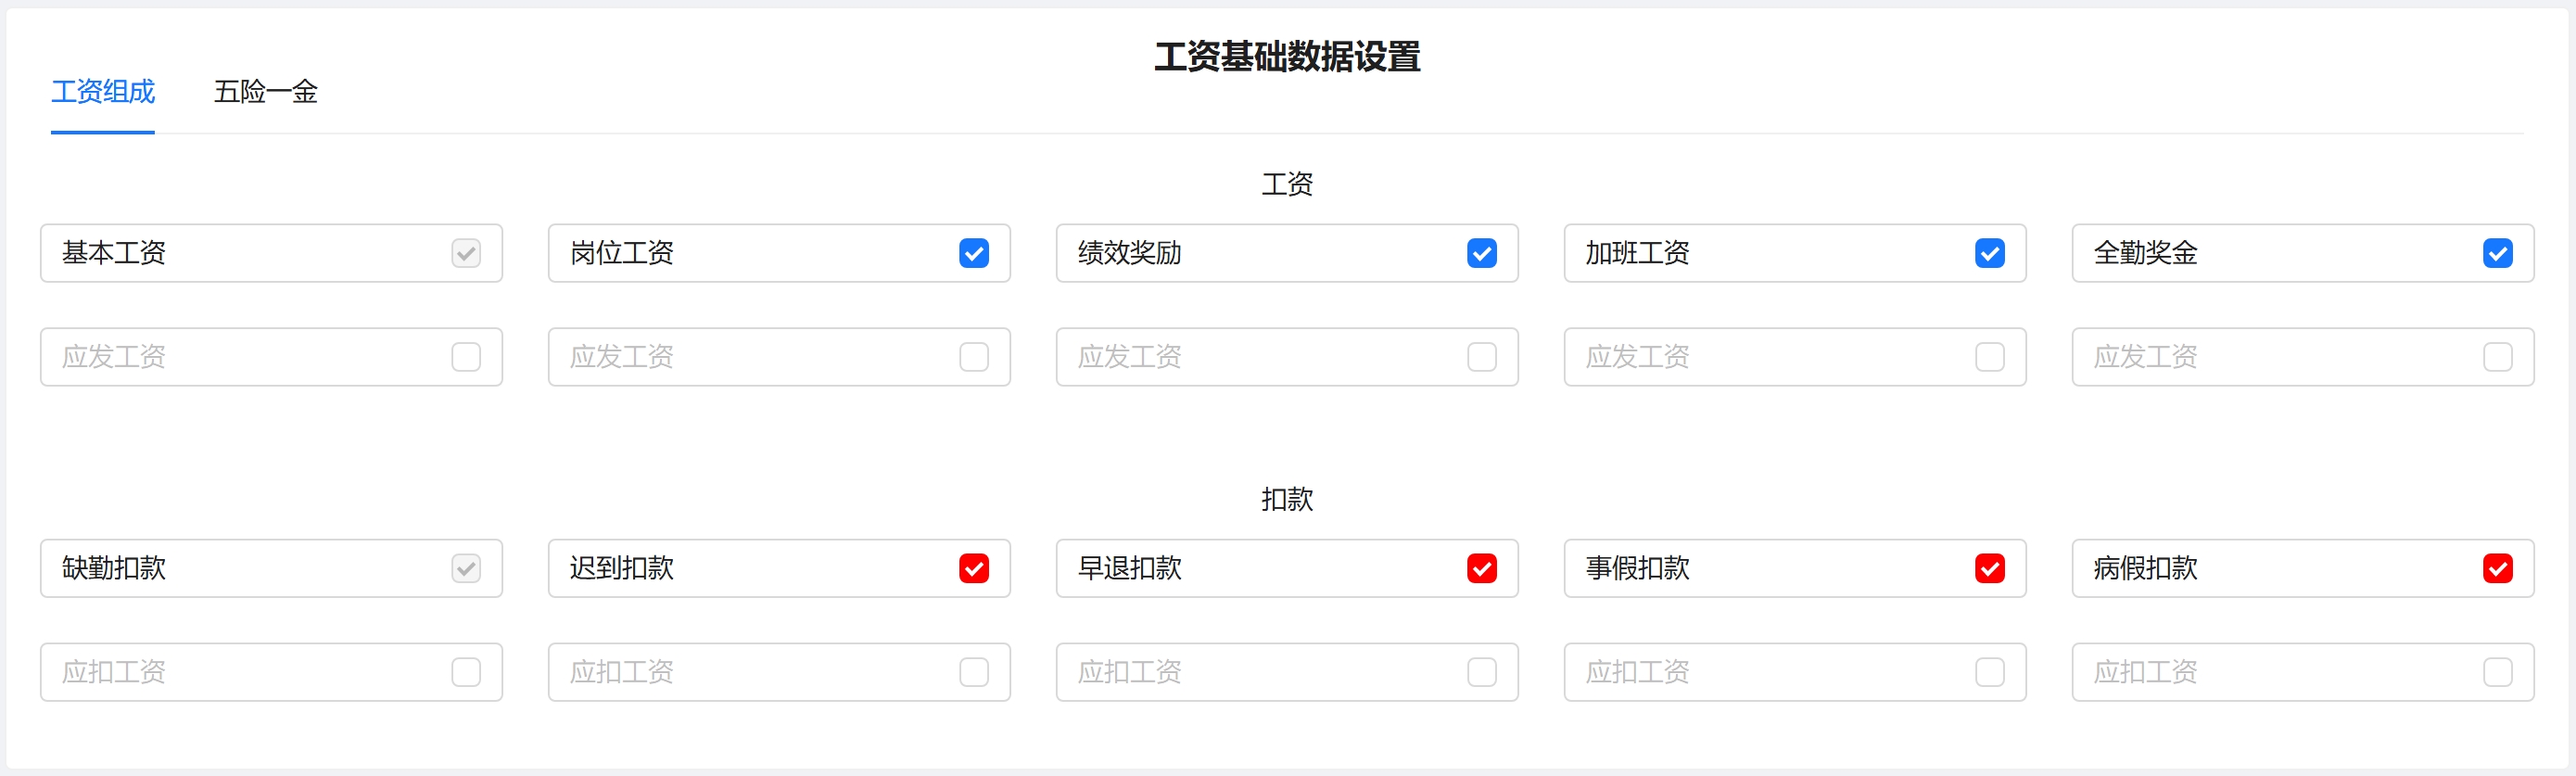
Task: Toggle the 病假扣款 checkbox
Action: [x=2497, y=568]
